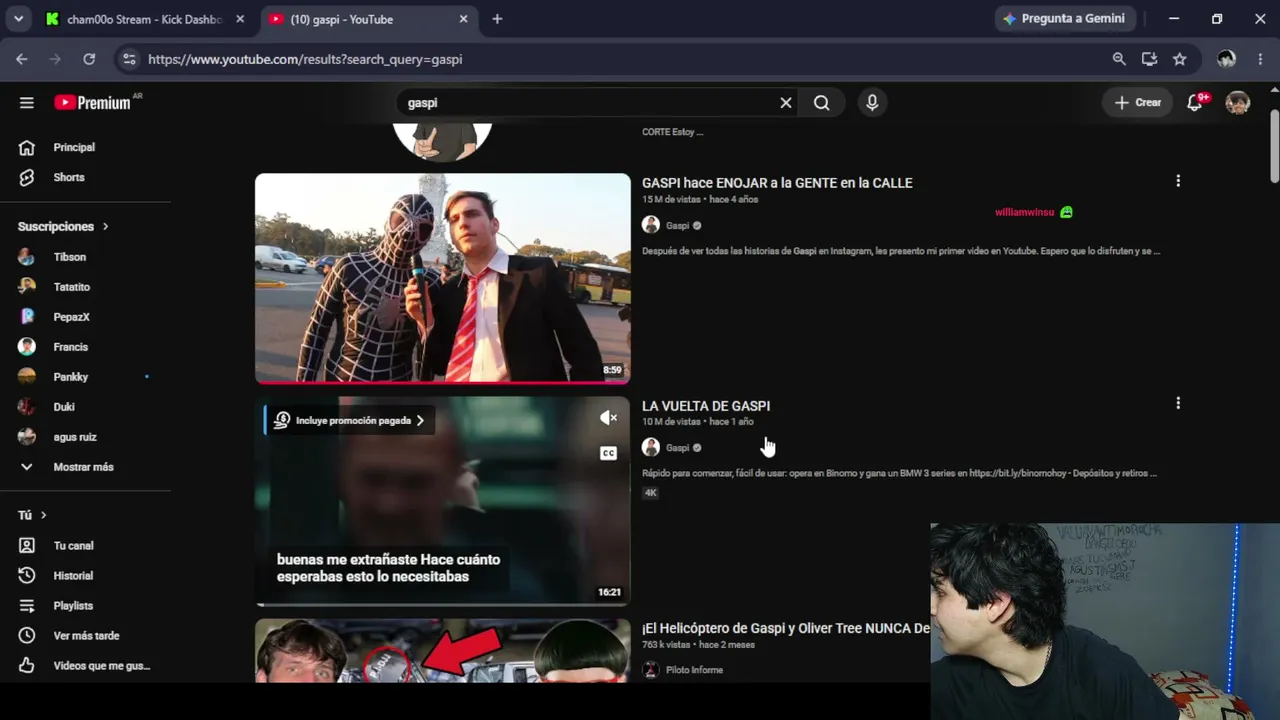This screenshot has width=1280, height=720.
Task: Open options for GASPI hace ENOJAR video
Action: 1178,181
